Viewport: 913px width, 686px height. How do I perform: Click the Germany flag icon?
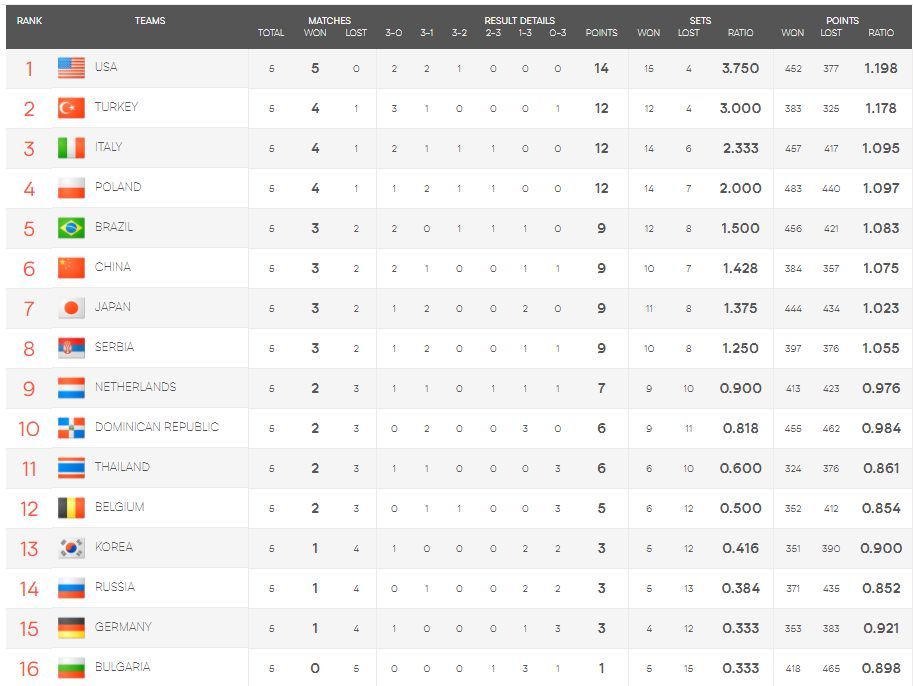[x=71, y=628]
